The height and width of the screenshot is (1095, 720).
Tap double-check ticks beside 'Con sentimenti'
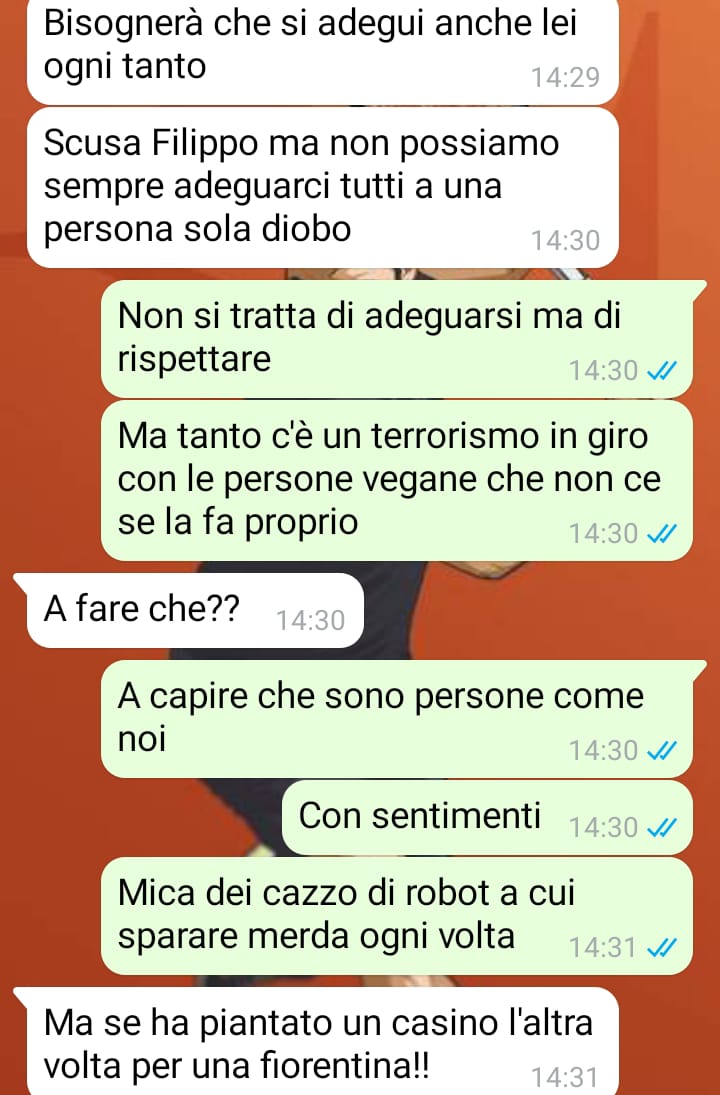coord(661,828)
